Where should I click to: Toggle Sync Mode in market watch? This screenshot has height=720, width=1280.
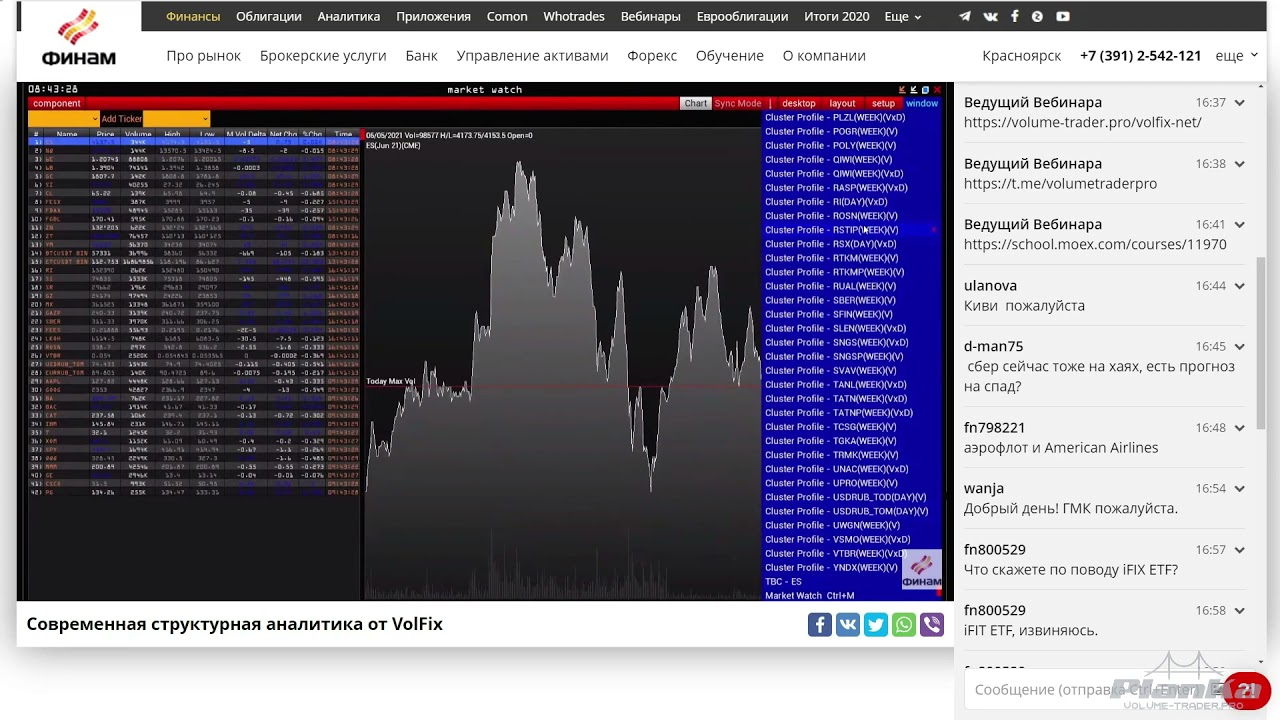738,103
